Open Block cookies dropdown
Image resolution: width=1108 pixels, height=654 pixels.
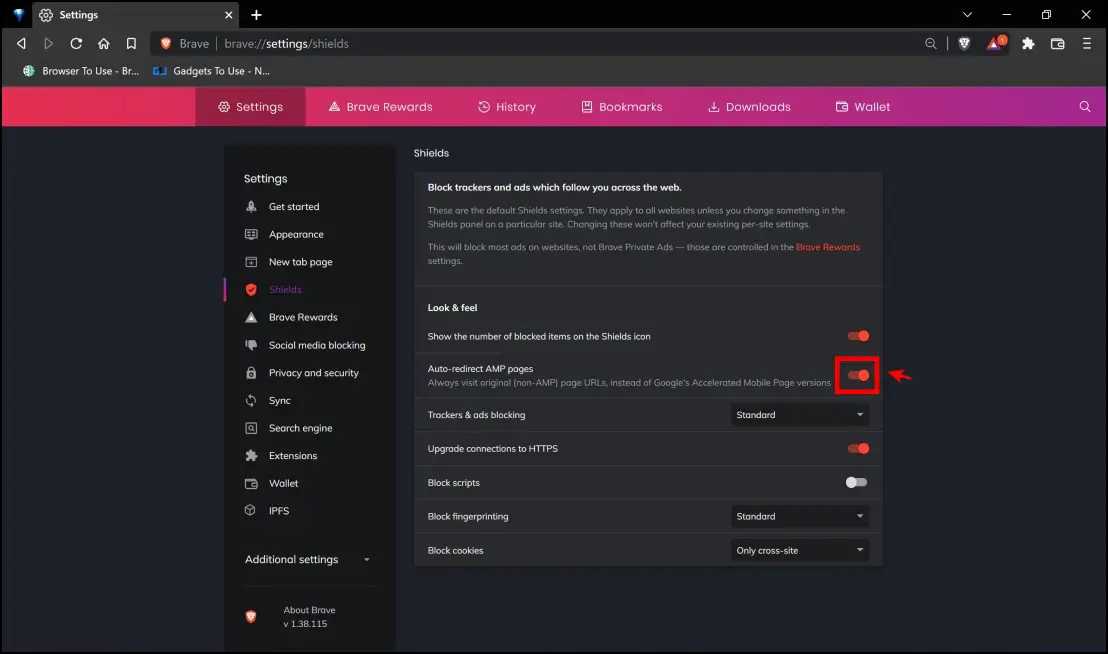pos(800,550)
